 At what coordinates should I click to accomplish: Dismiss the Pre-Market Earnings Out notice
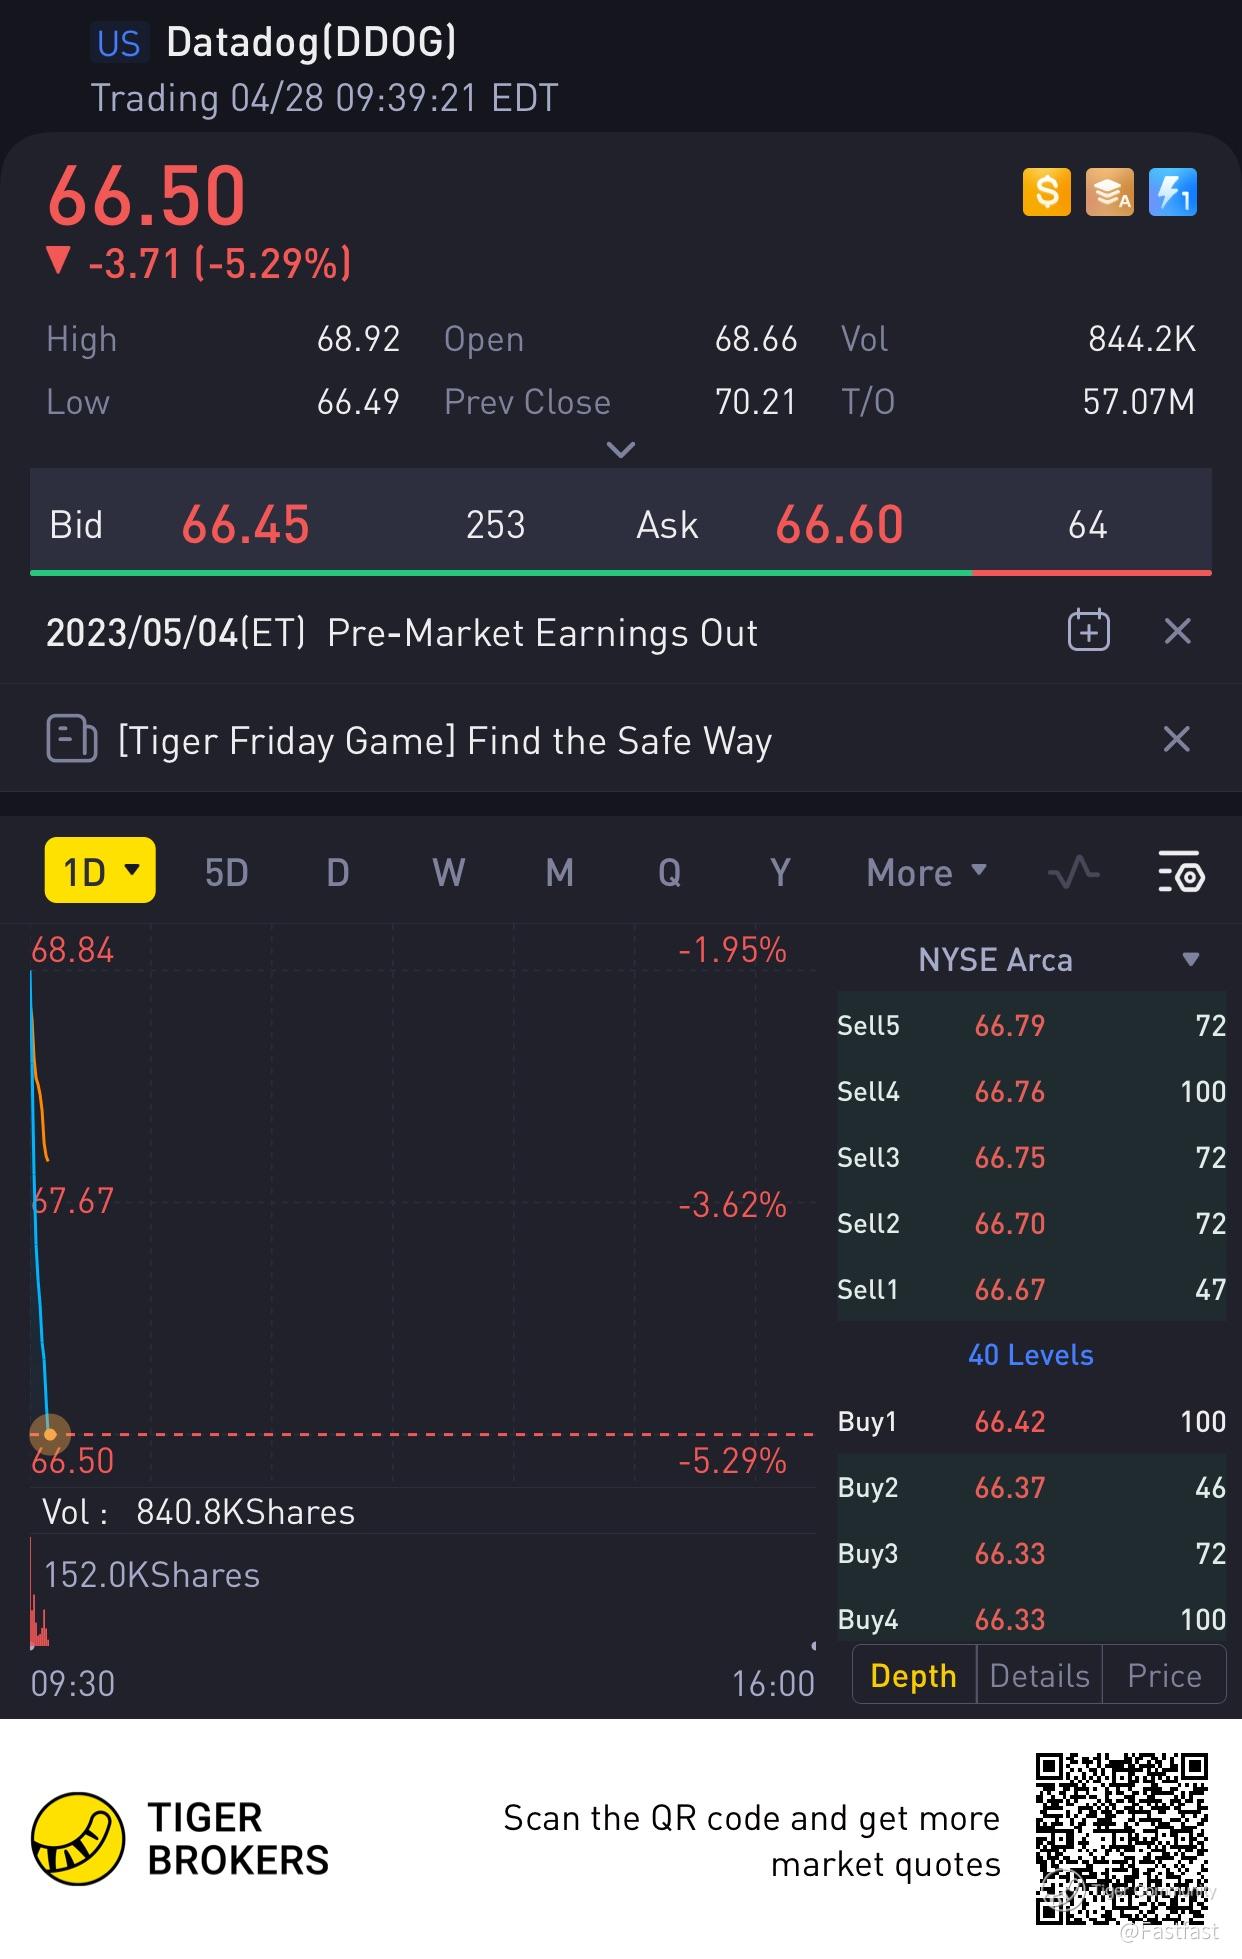tap(1178, 631)
